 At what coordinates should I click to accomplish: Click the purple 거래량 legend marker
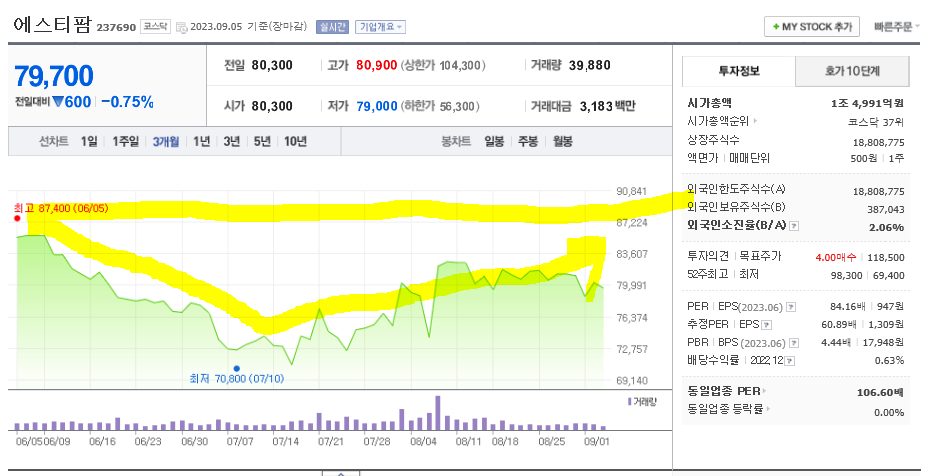pos(630,402)
